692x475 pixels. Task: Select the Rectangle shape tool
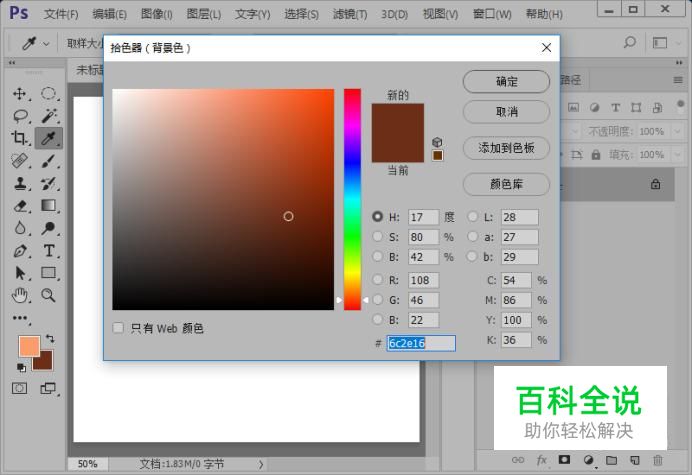(x=48, y=273)
